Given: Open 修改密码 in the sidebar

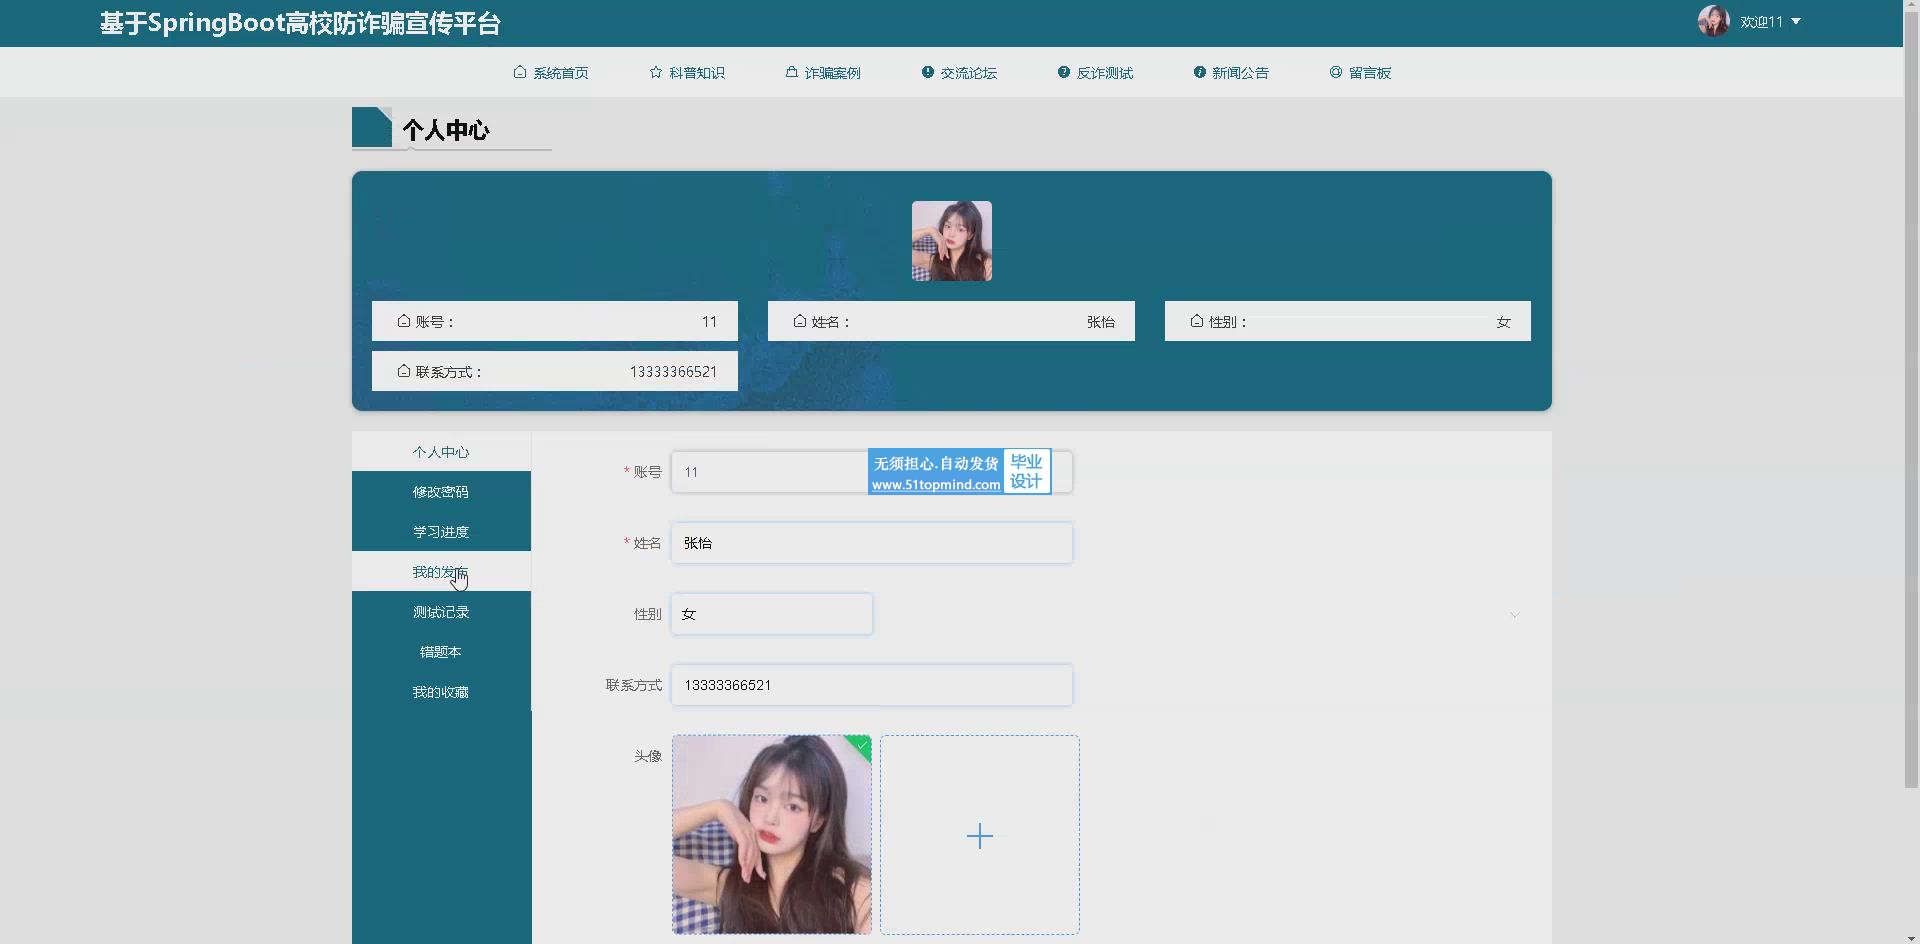Looking at the screenshot, I should [x=441, y=492].
